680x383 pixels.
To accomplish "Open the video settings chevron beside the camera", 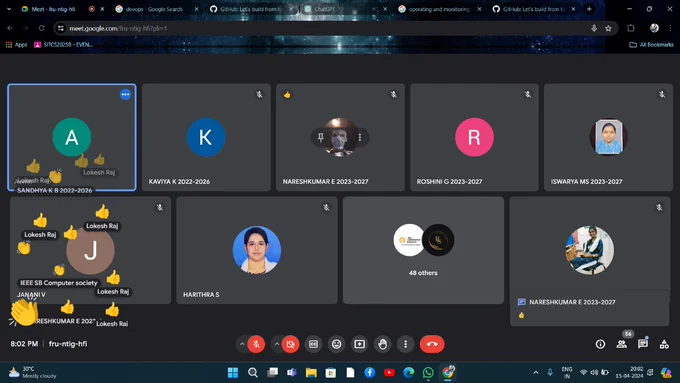I will point(277,344).
